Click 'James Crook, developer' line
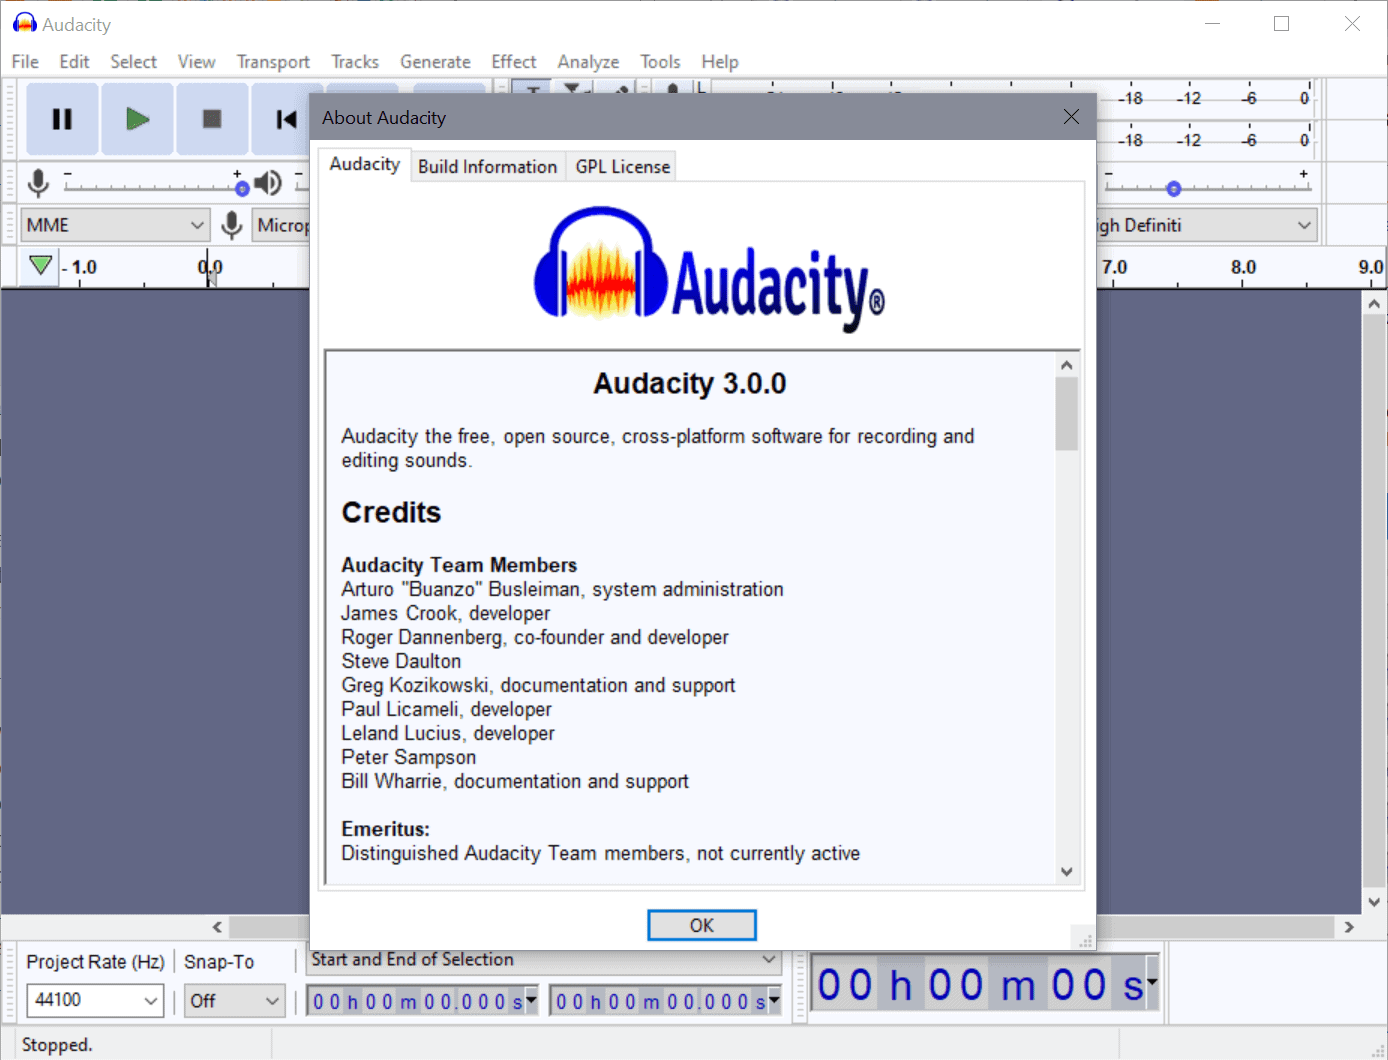Image resolution: width=1388 pixels, height=1060 pixels. tap(445, 613)
